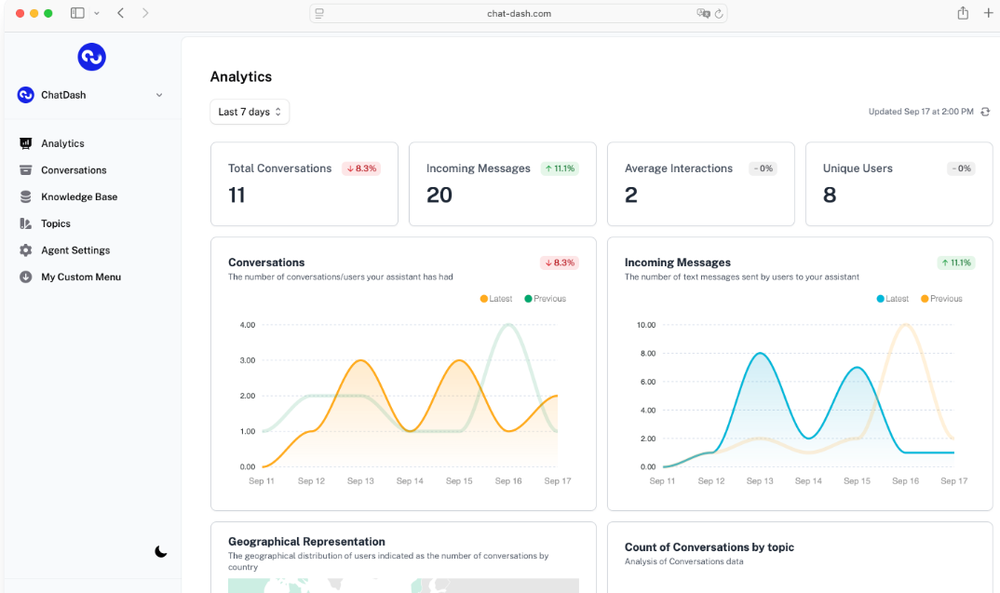This screenshot has height=593, width=1000.
Task: Toggle the Latest series in Conversations chart
Action: tap(496, 298)
